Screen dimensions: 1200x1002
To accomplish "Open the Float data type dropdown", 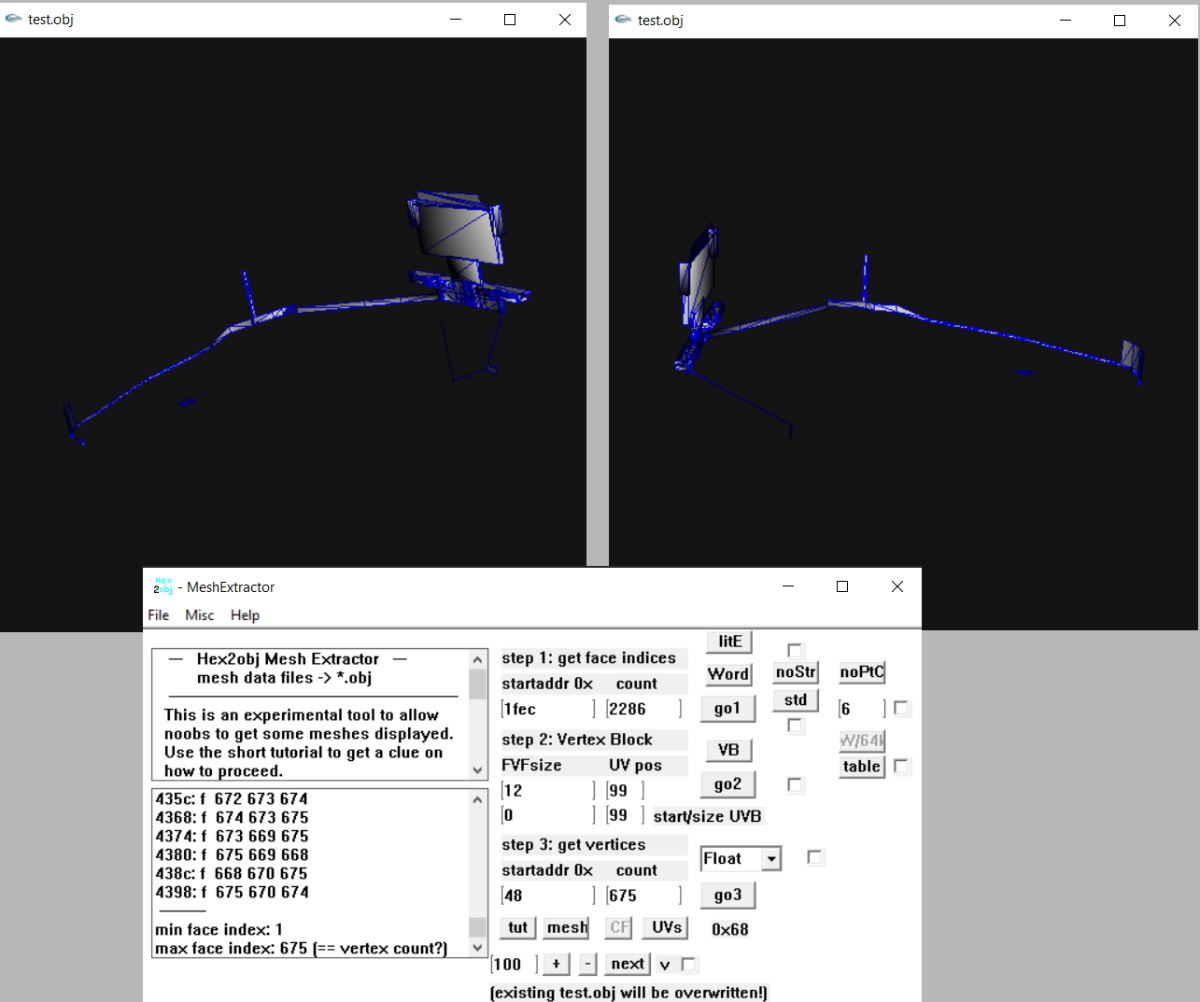I will point(770,858).
